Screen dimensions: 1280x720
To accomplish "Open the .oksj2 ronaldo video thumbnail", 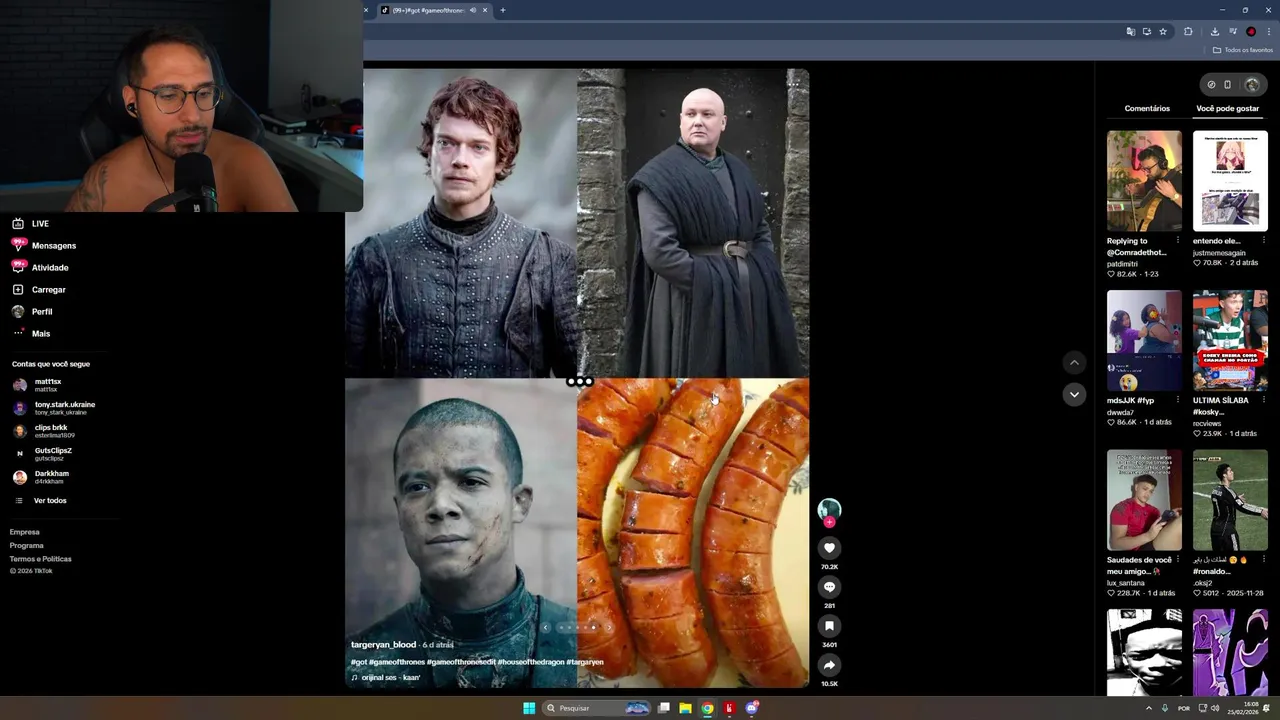I will [1230, 500].
